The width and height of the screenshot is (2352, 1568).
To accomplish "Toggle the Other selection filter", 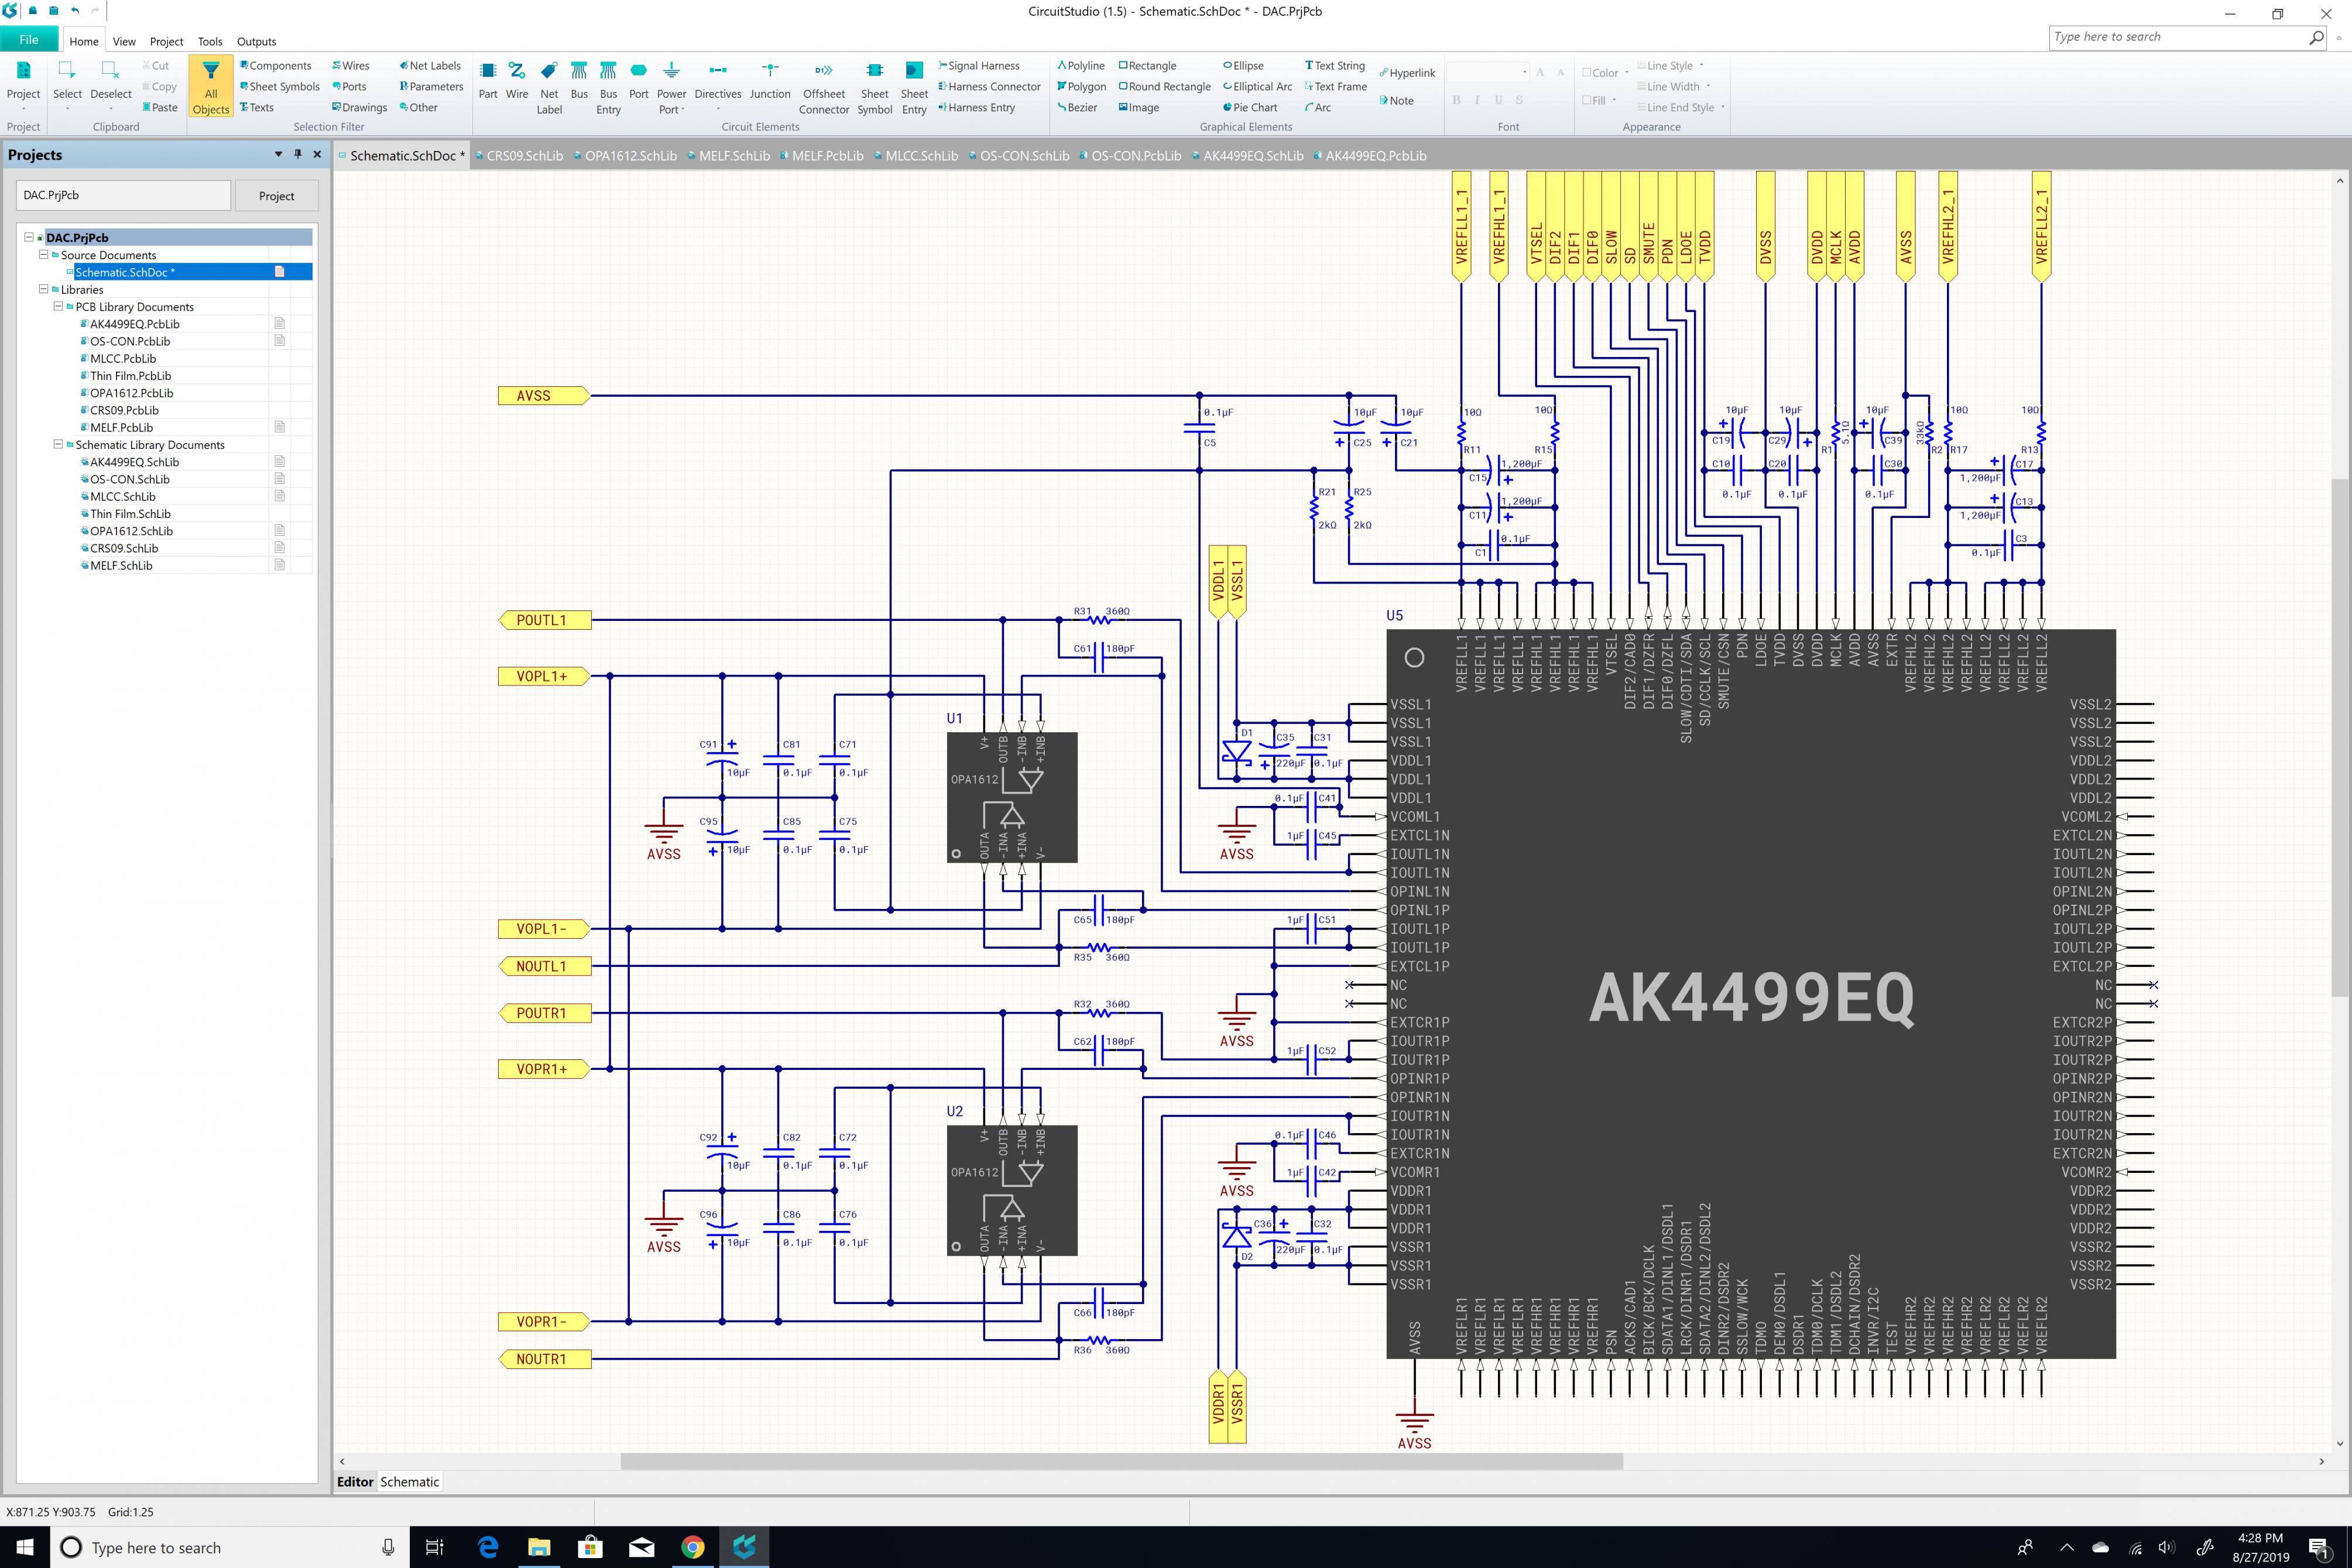I will click(418, 107).
